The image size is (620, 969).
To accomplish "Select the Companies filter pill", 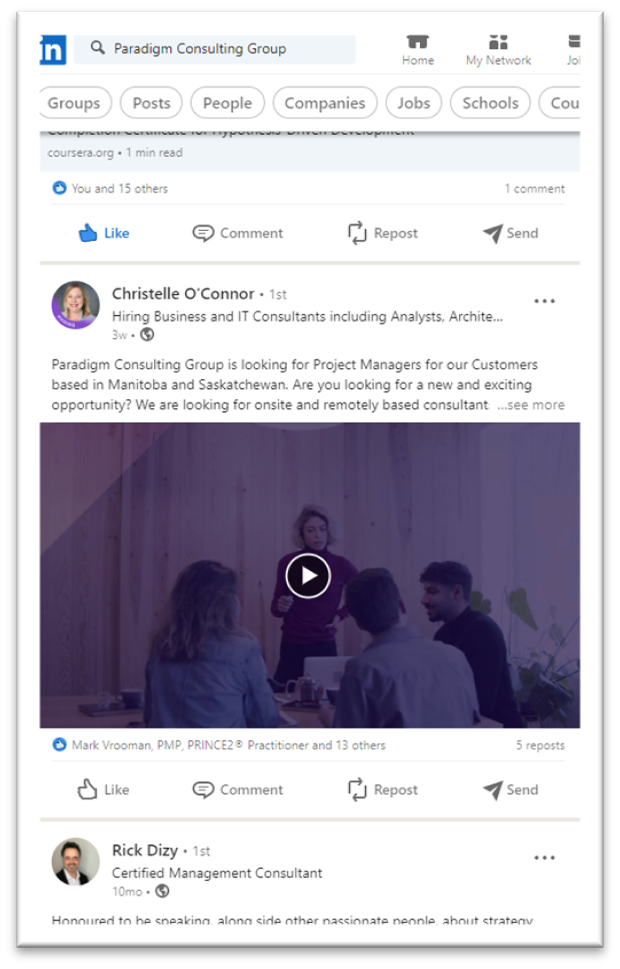I will (x=325, y=103).
